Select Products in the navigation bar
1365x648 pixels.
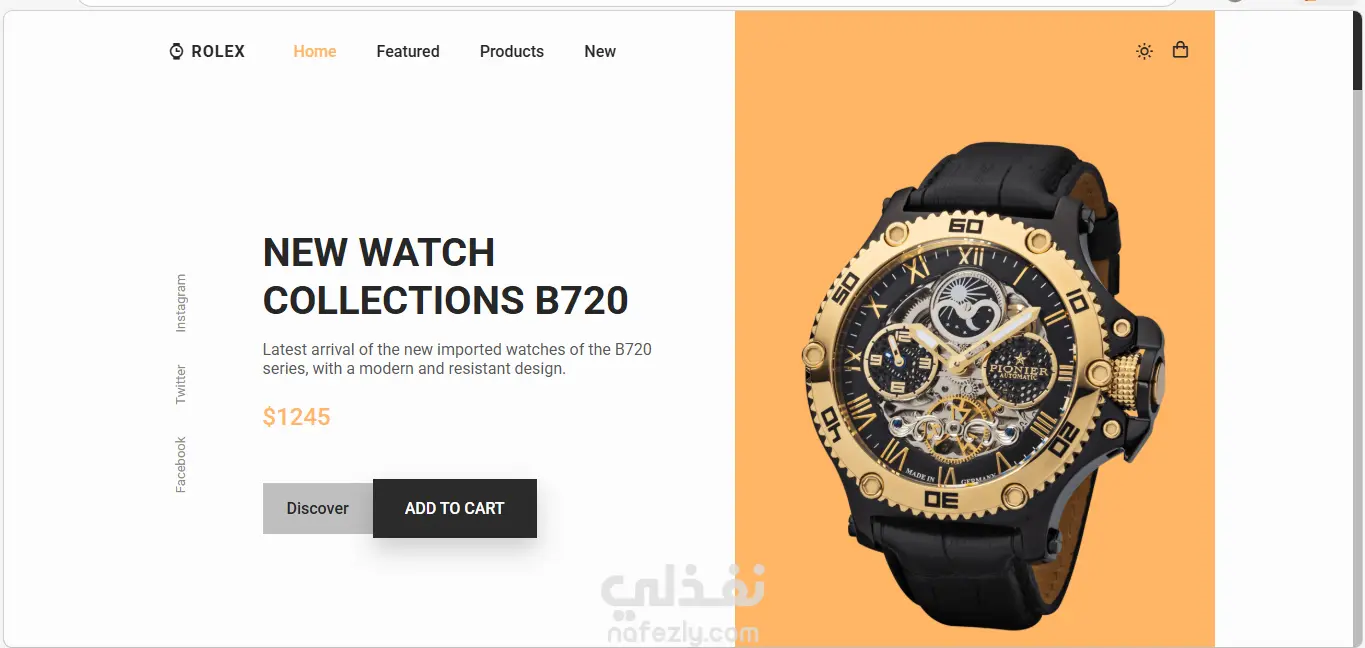click(x=512, y=51)
